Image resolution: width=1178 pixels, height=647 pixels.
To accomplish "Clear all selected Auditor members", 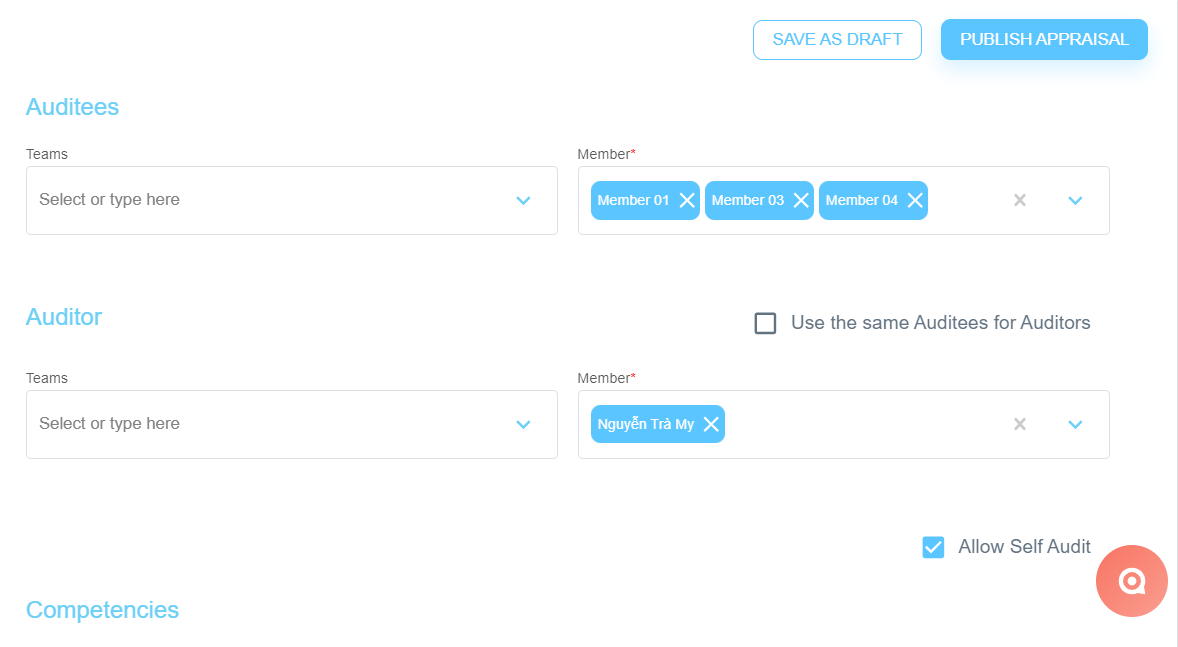I will click(1019, 424).
